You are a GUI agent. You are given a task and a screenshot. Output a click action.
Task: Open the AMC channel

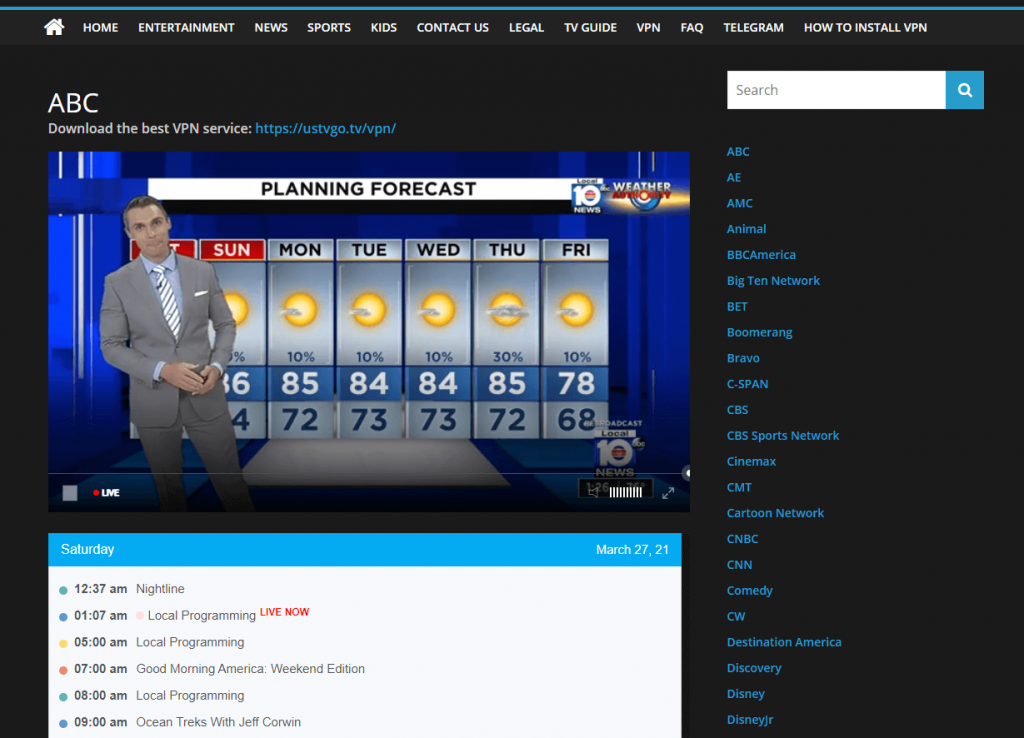(740, 203)
